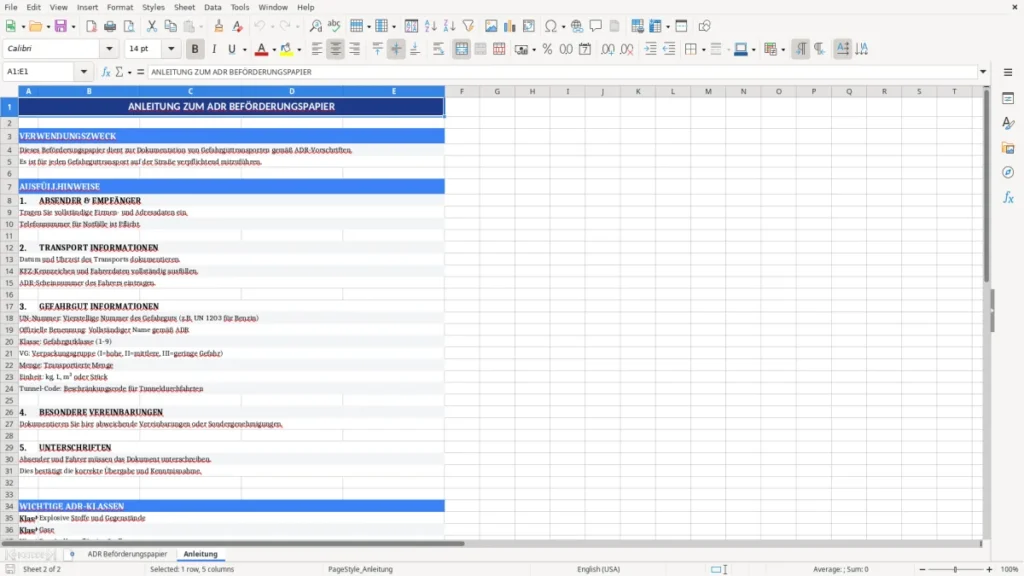Click the Sort descending icon
Screen dimensions: 1024x576
(x=449, y=26)
